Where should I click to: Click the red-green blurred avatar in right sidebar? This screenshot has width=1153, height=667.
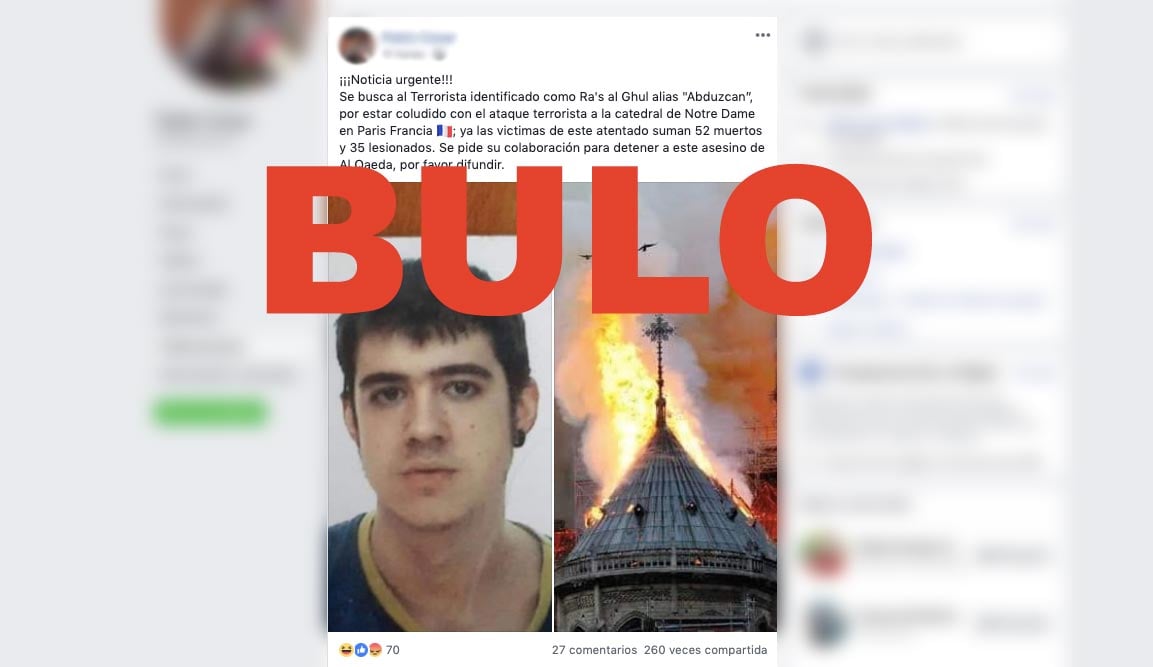pyautogui.click(x=825, y=555)
